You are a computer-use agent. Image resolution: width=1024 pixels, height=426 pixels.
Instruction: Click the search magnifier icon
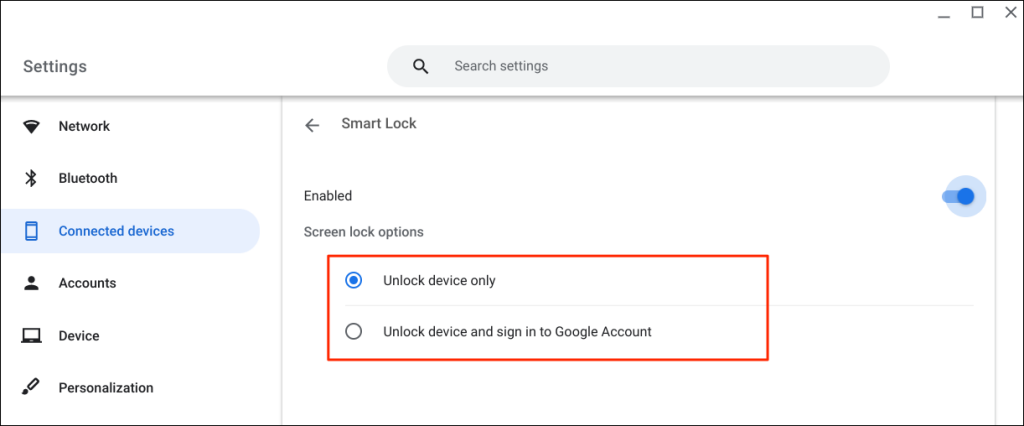(x=421, y=67)
